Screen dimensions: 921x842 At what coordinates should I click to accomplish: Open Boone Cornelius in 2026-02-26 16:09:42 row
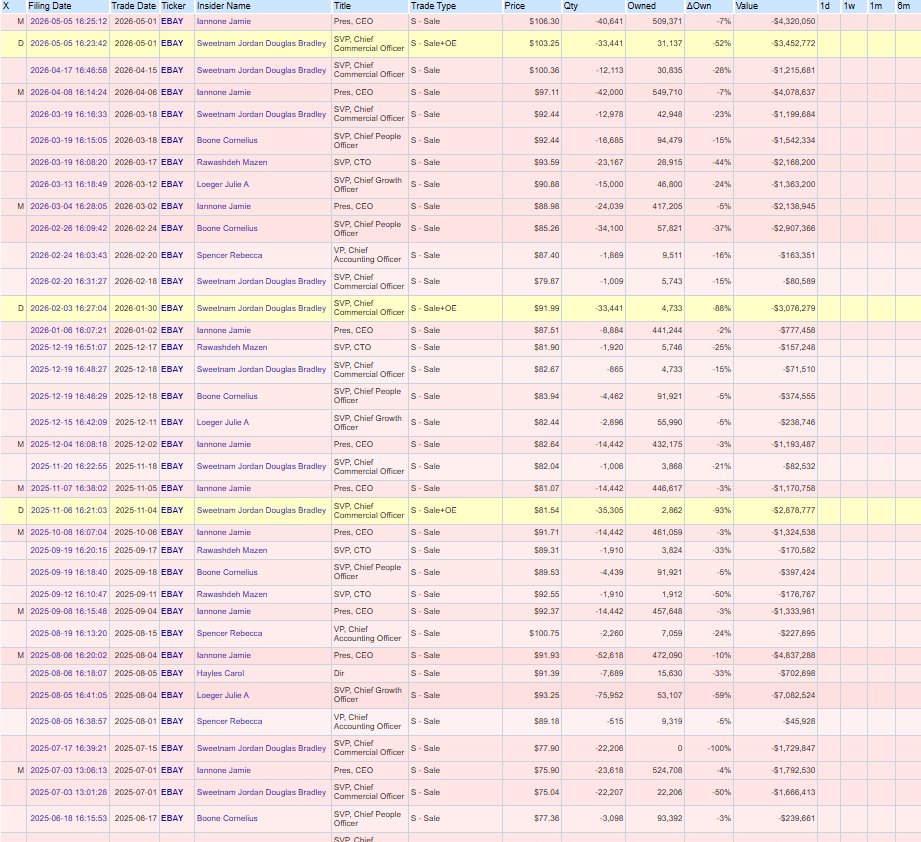[227, 228]
